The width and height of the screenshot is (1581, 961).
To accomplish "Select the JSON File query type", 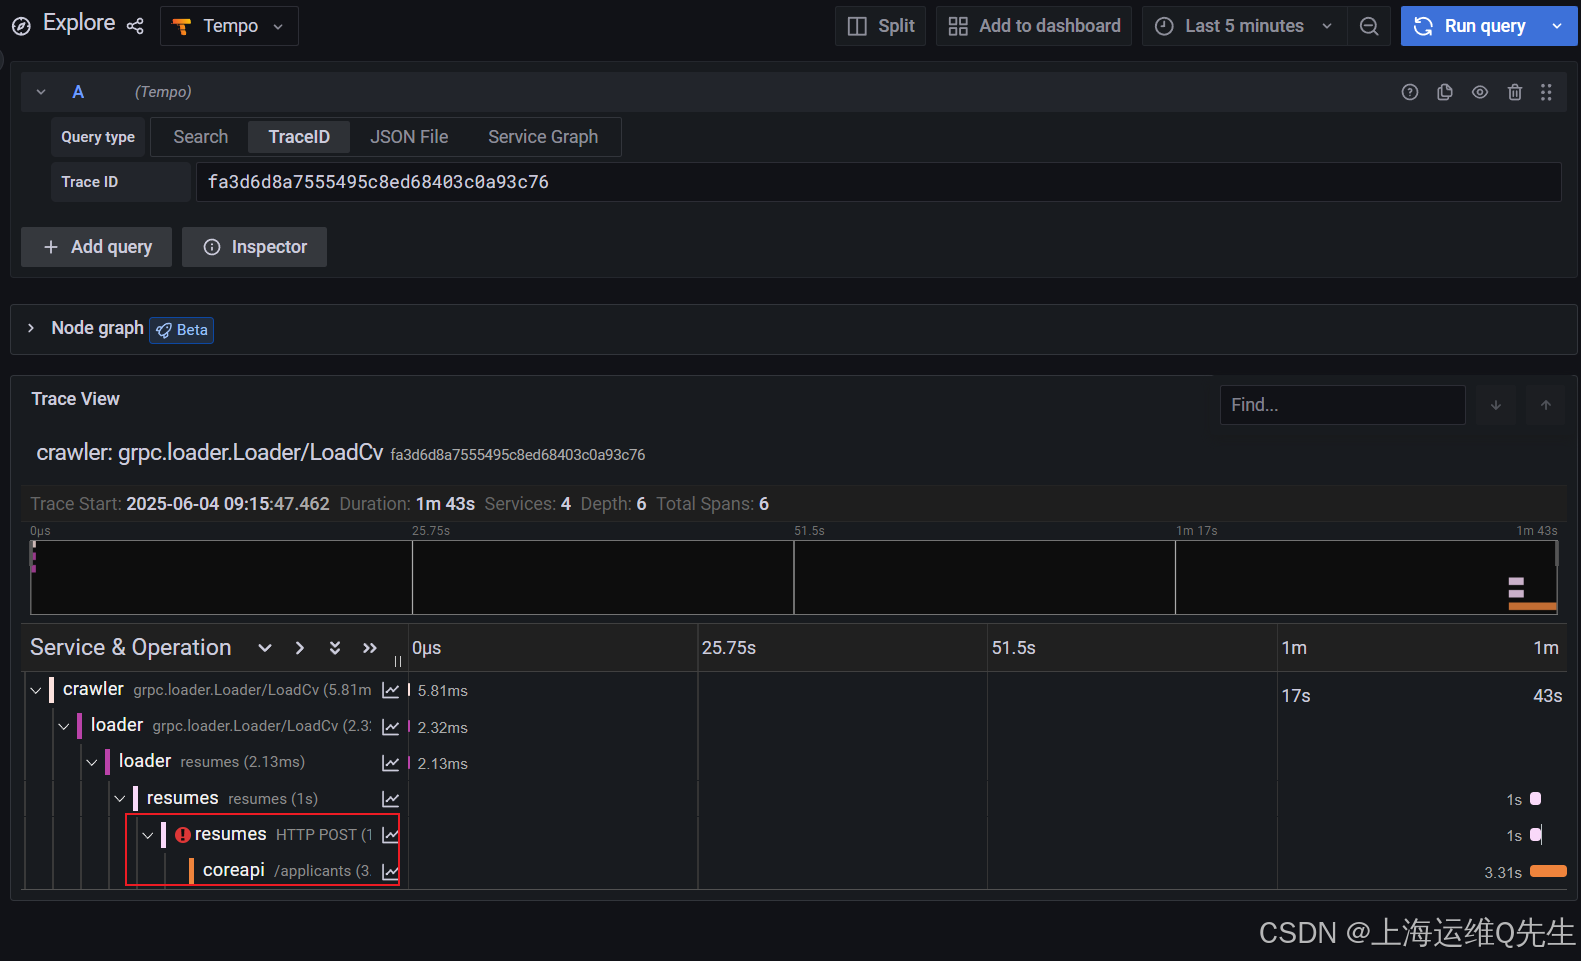I will click(x=409, y=137).
